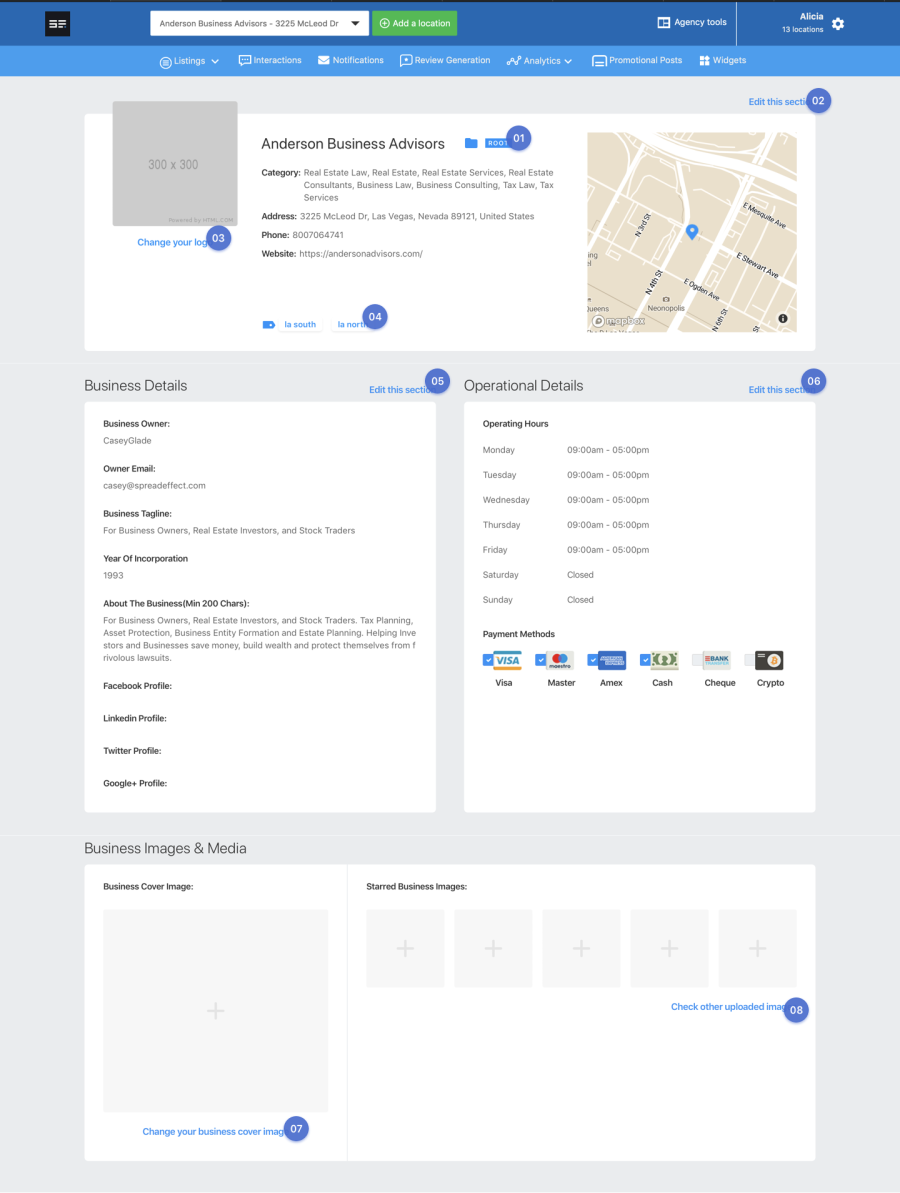This screenshot has width=900, height=1193.
Task: Click the Visa card icon
Action: point(507,660)
